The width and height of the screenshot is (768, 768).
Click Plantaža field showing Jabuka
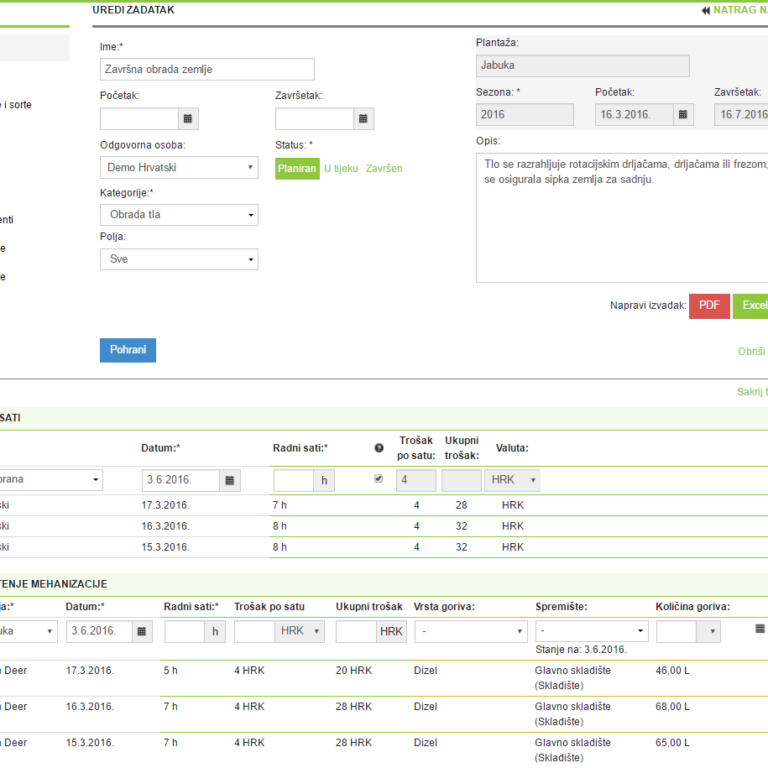click(x=583, y=66)
